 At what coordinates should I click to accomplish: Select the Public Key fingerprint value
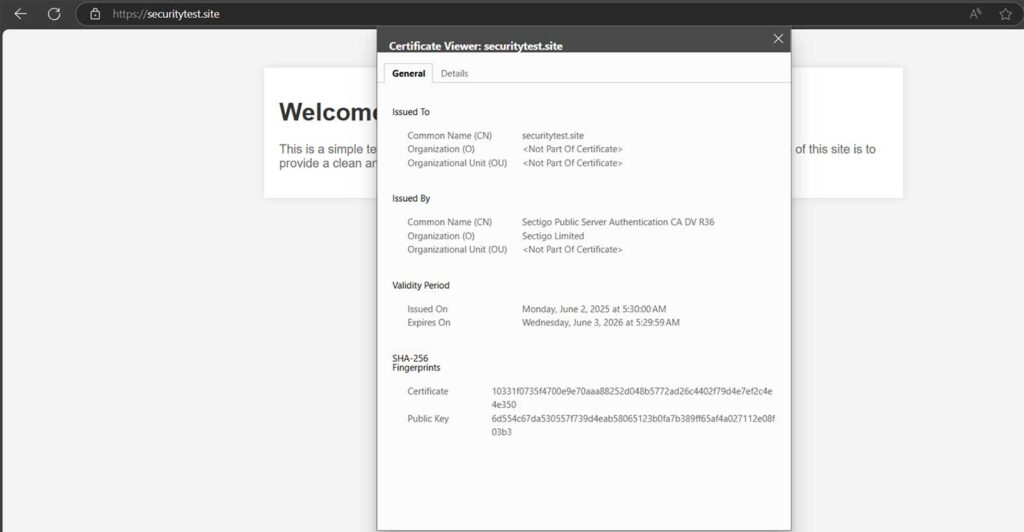point(633,425)
